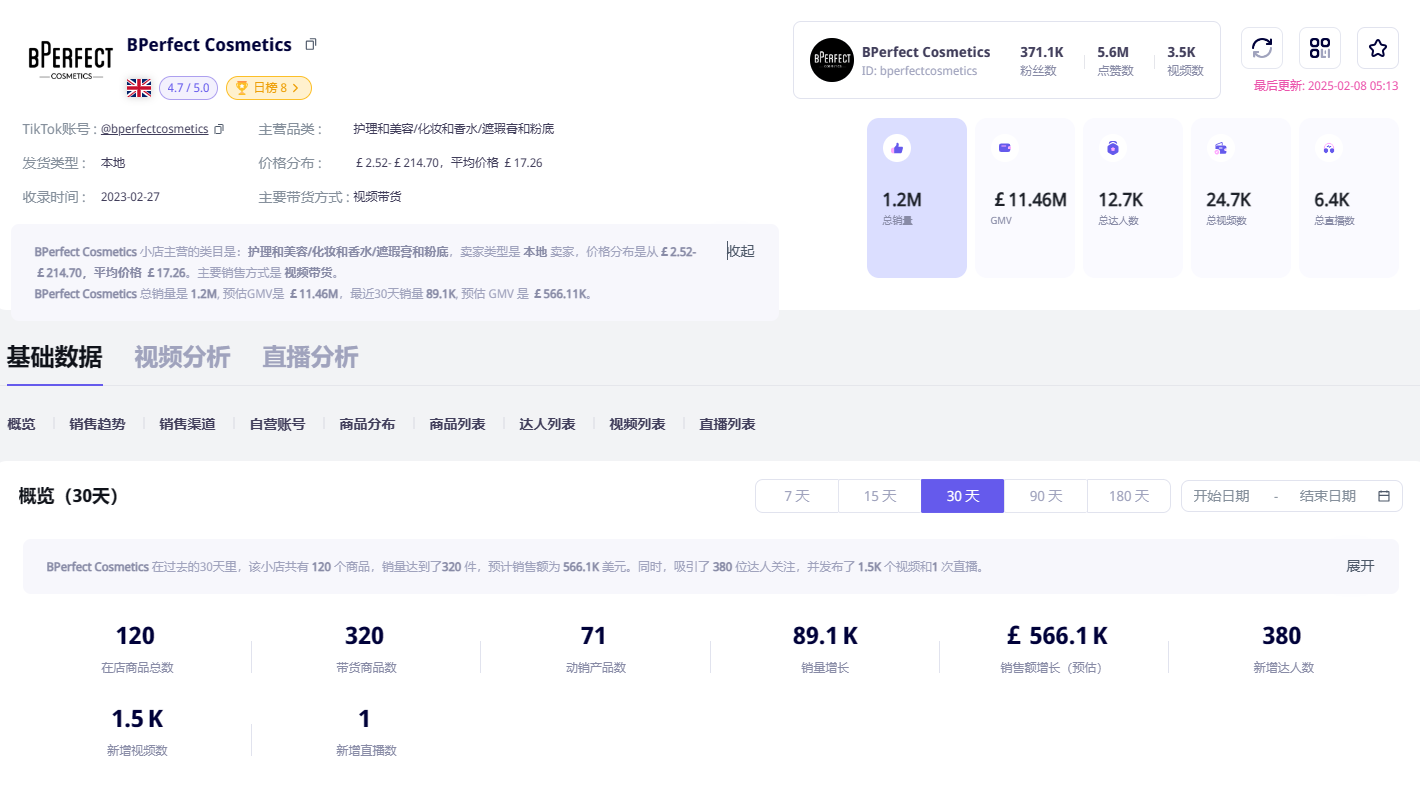Jump to the 达人列表 section
Screen dimensions: 1420x788
point(547,424)
